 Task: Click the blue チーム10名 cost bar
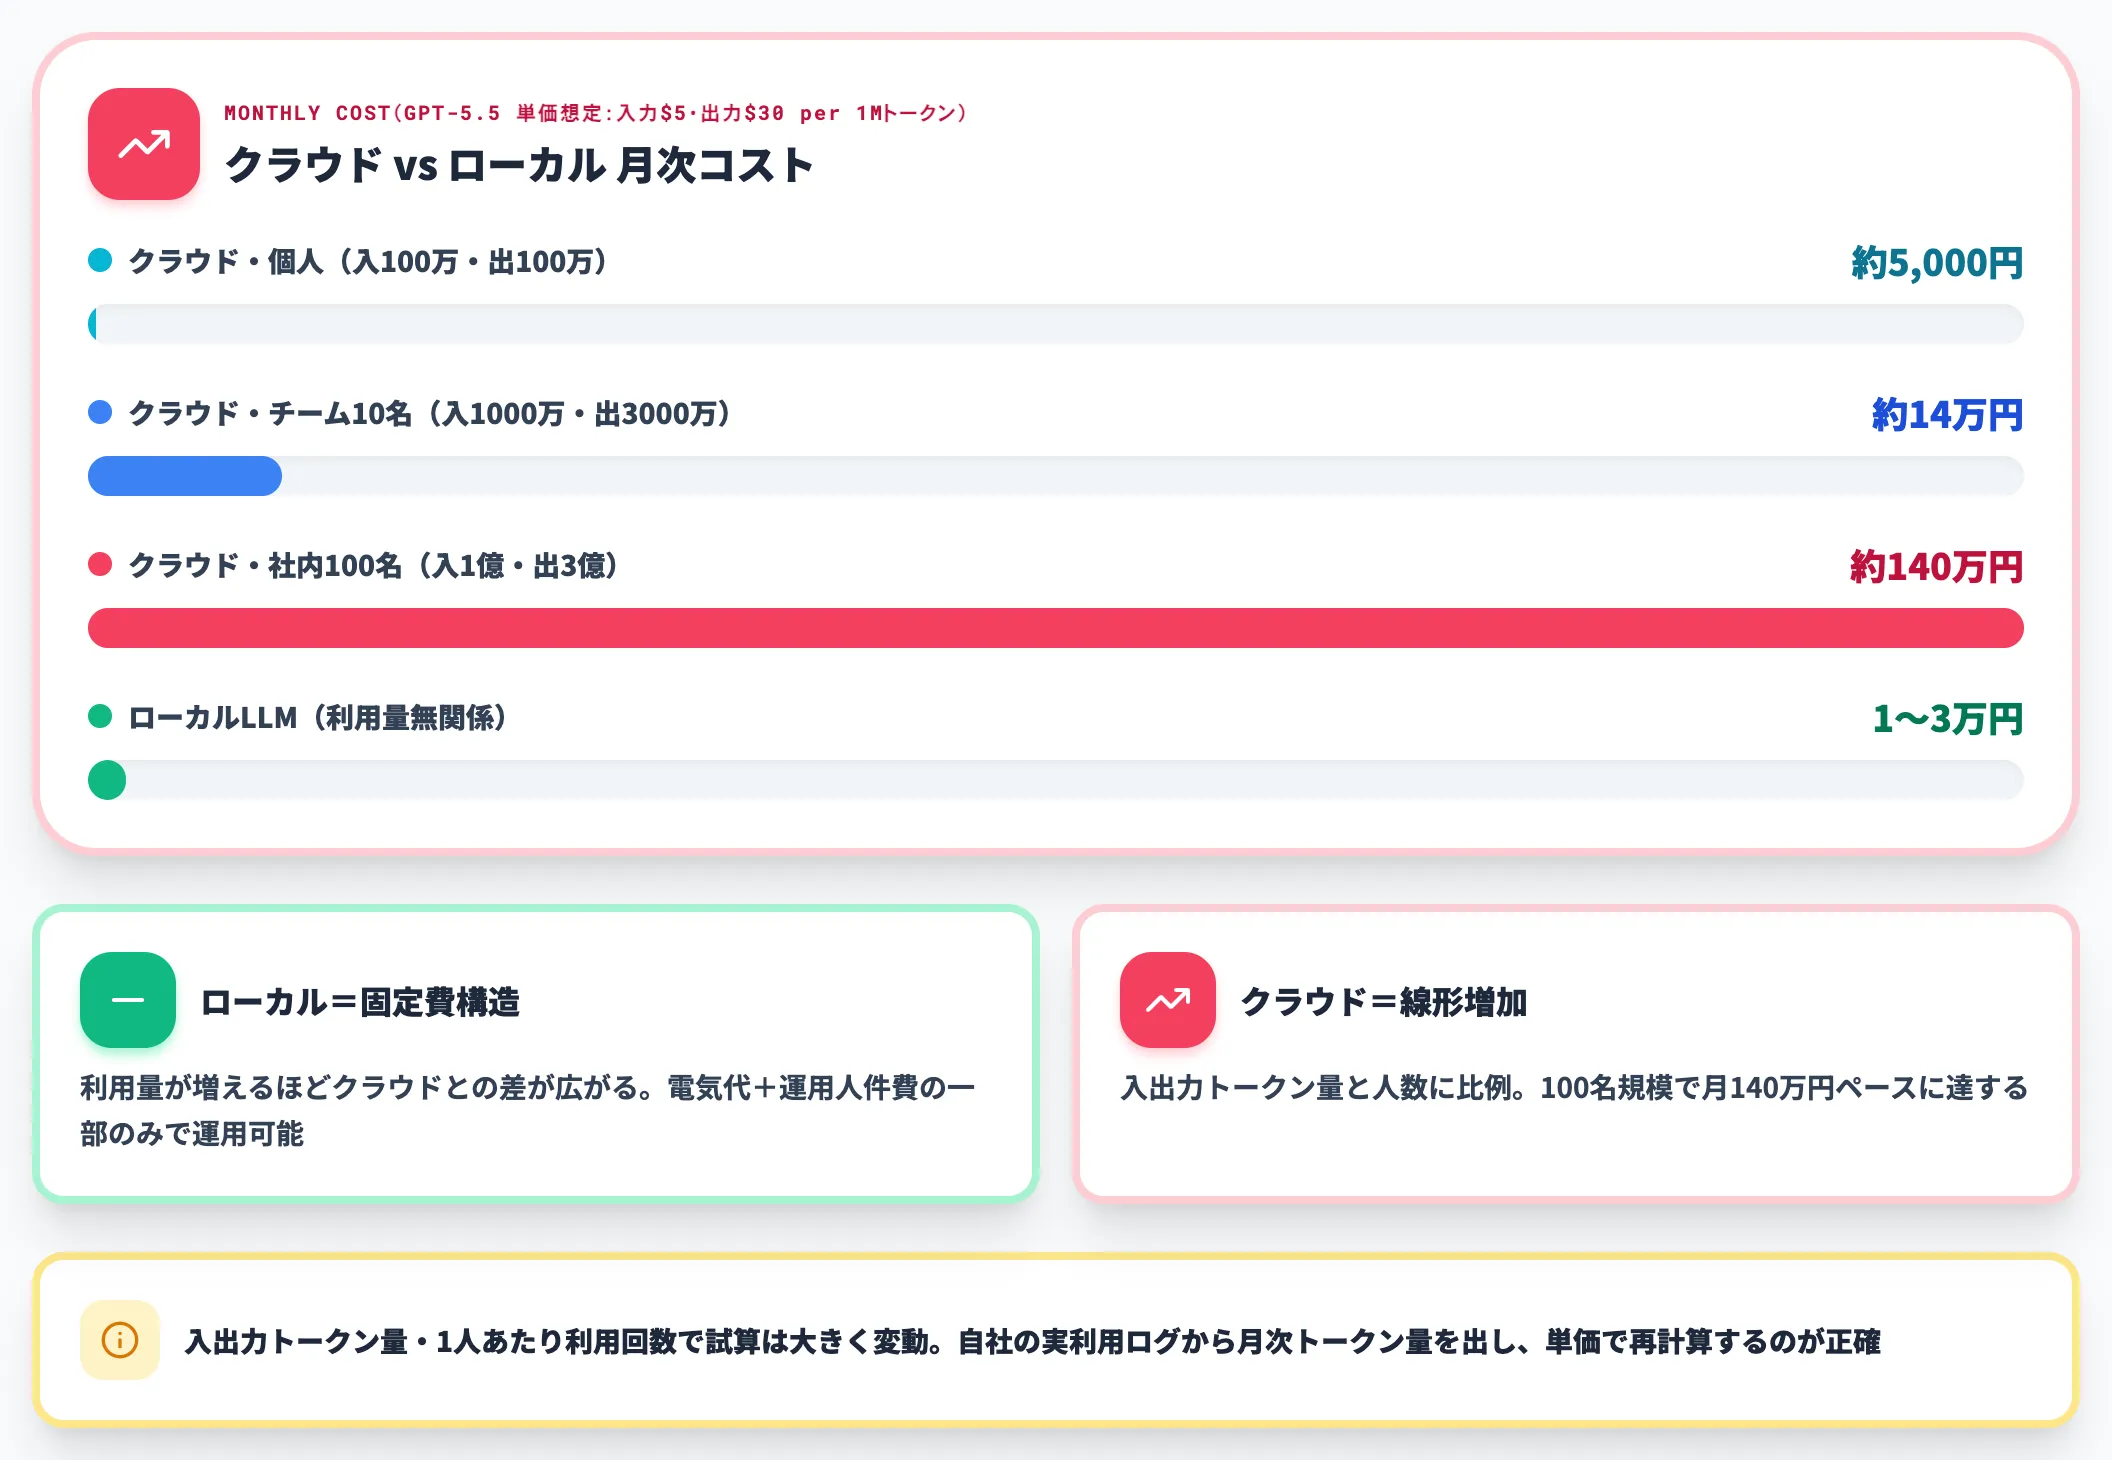click(185, 476)
